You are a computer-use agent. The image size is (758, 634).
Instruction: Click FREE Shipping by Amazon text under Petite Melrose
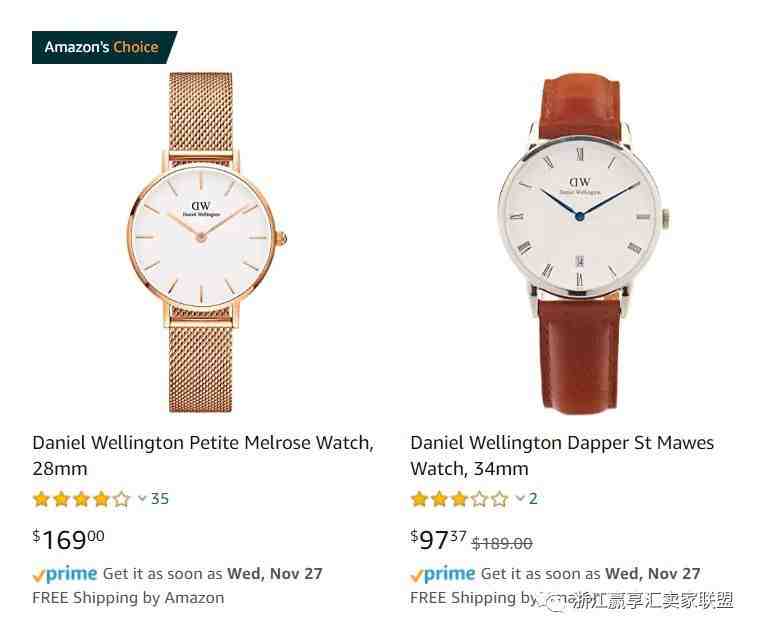[128, 598]
